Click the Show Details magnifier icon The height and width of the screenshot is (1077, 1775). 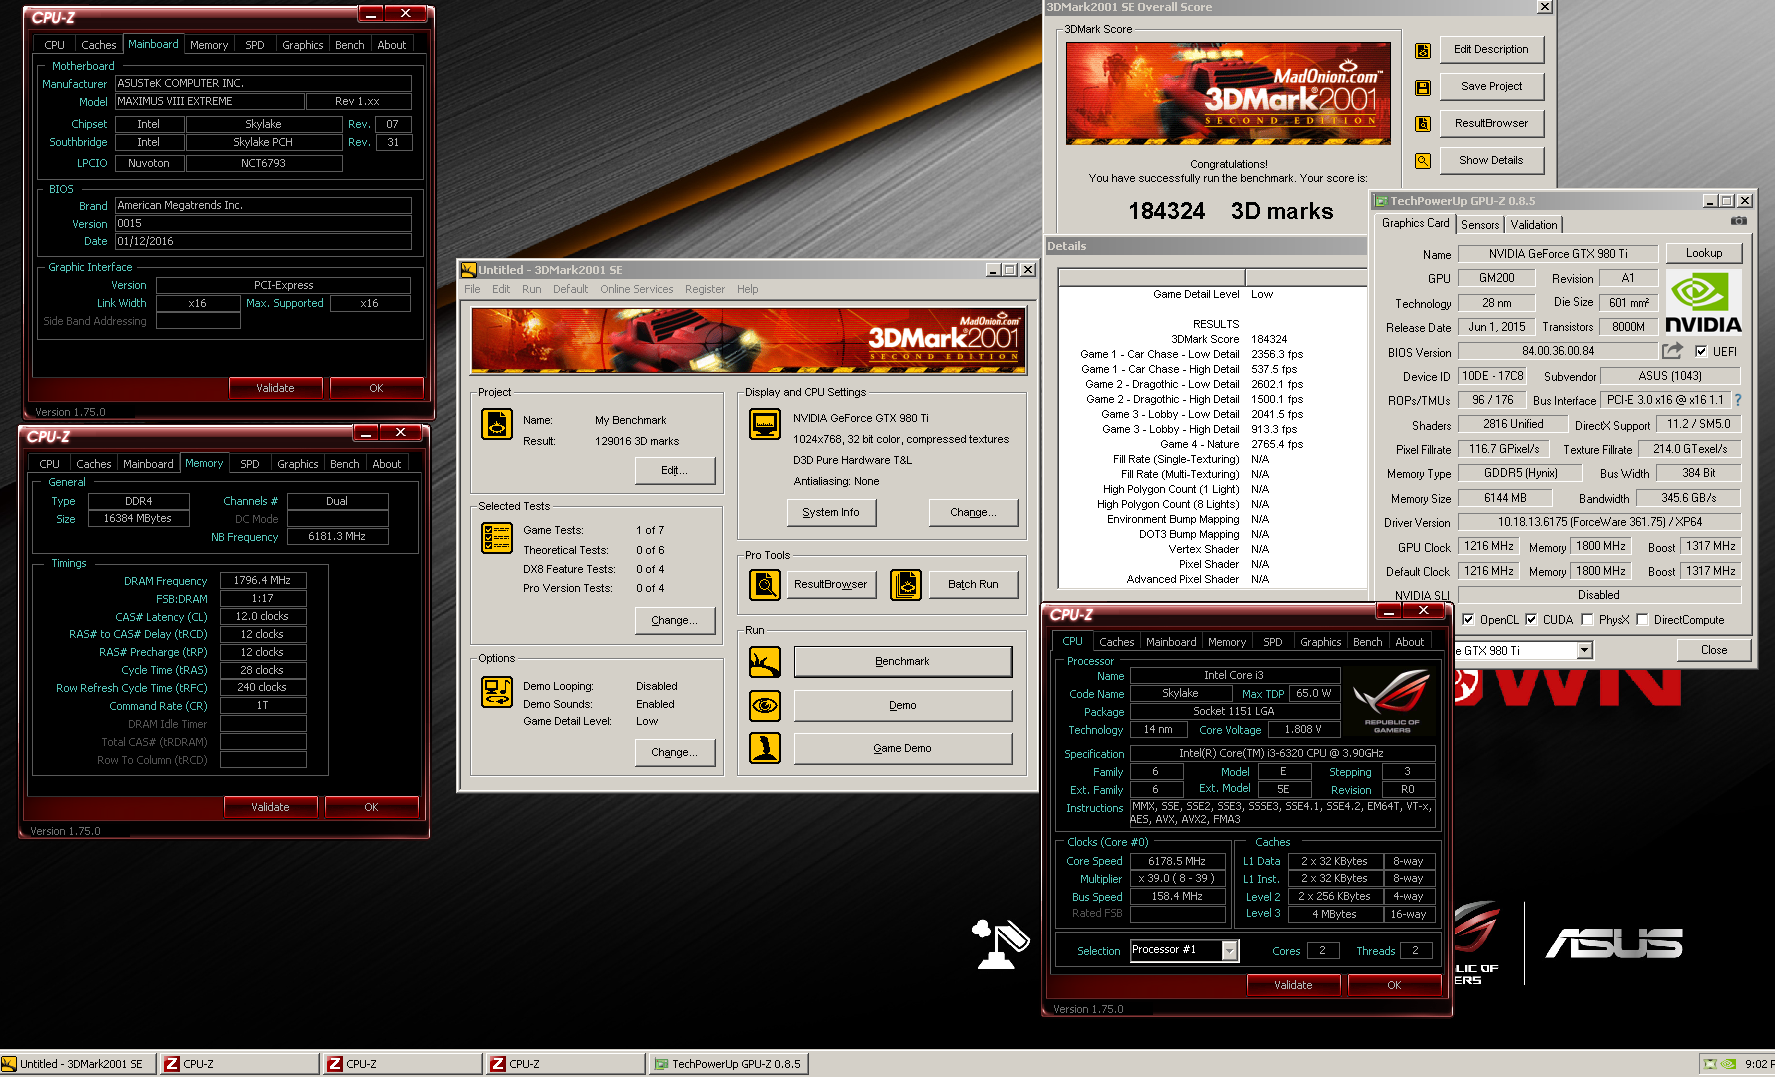(1422, 161)
